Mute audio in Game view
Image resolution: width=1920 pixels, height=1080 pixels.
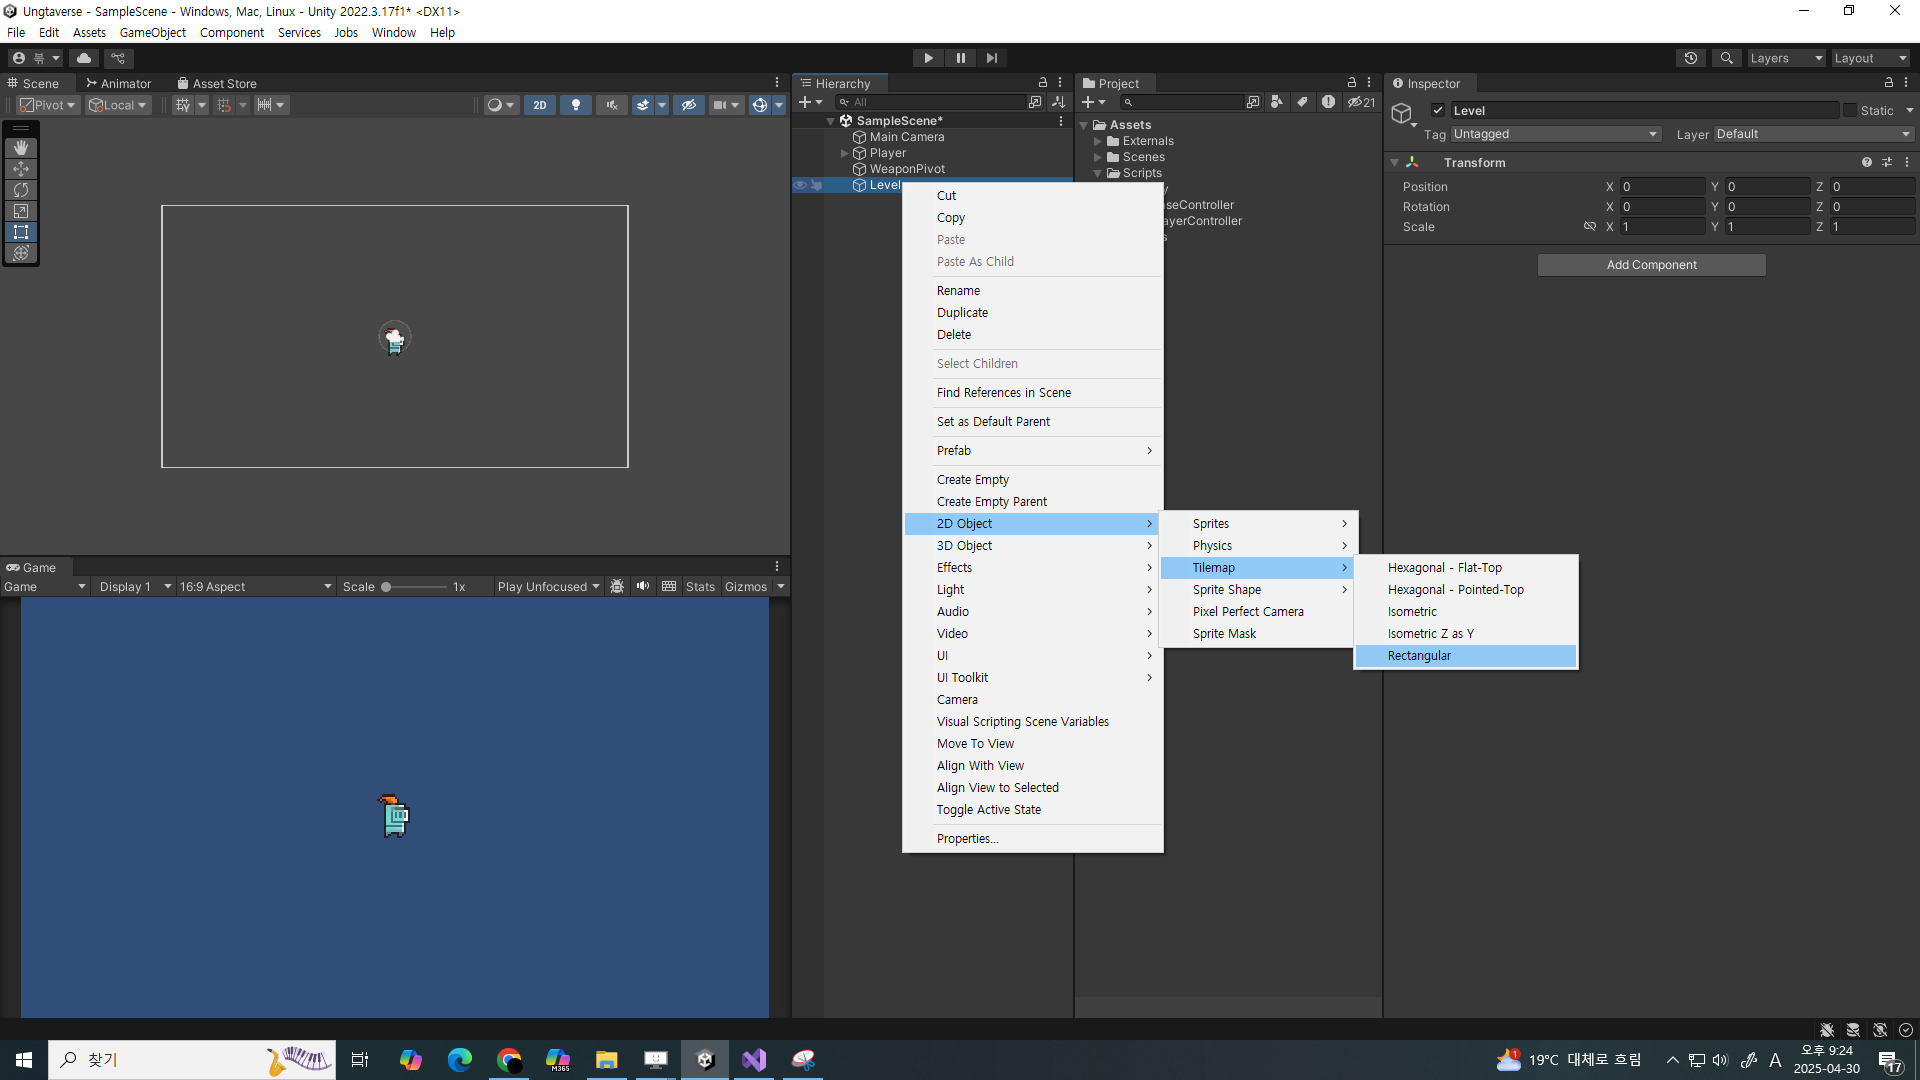pos(643,587)
